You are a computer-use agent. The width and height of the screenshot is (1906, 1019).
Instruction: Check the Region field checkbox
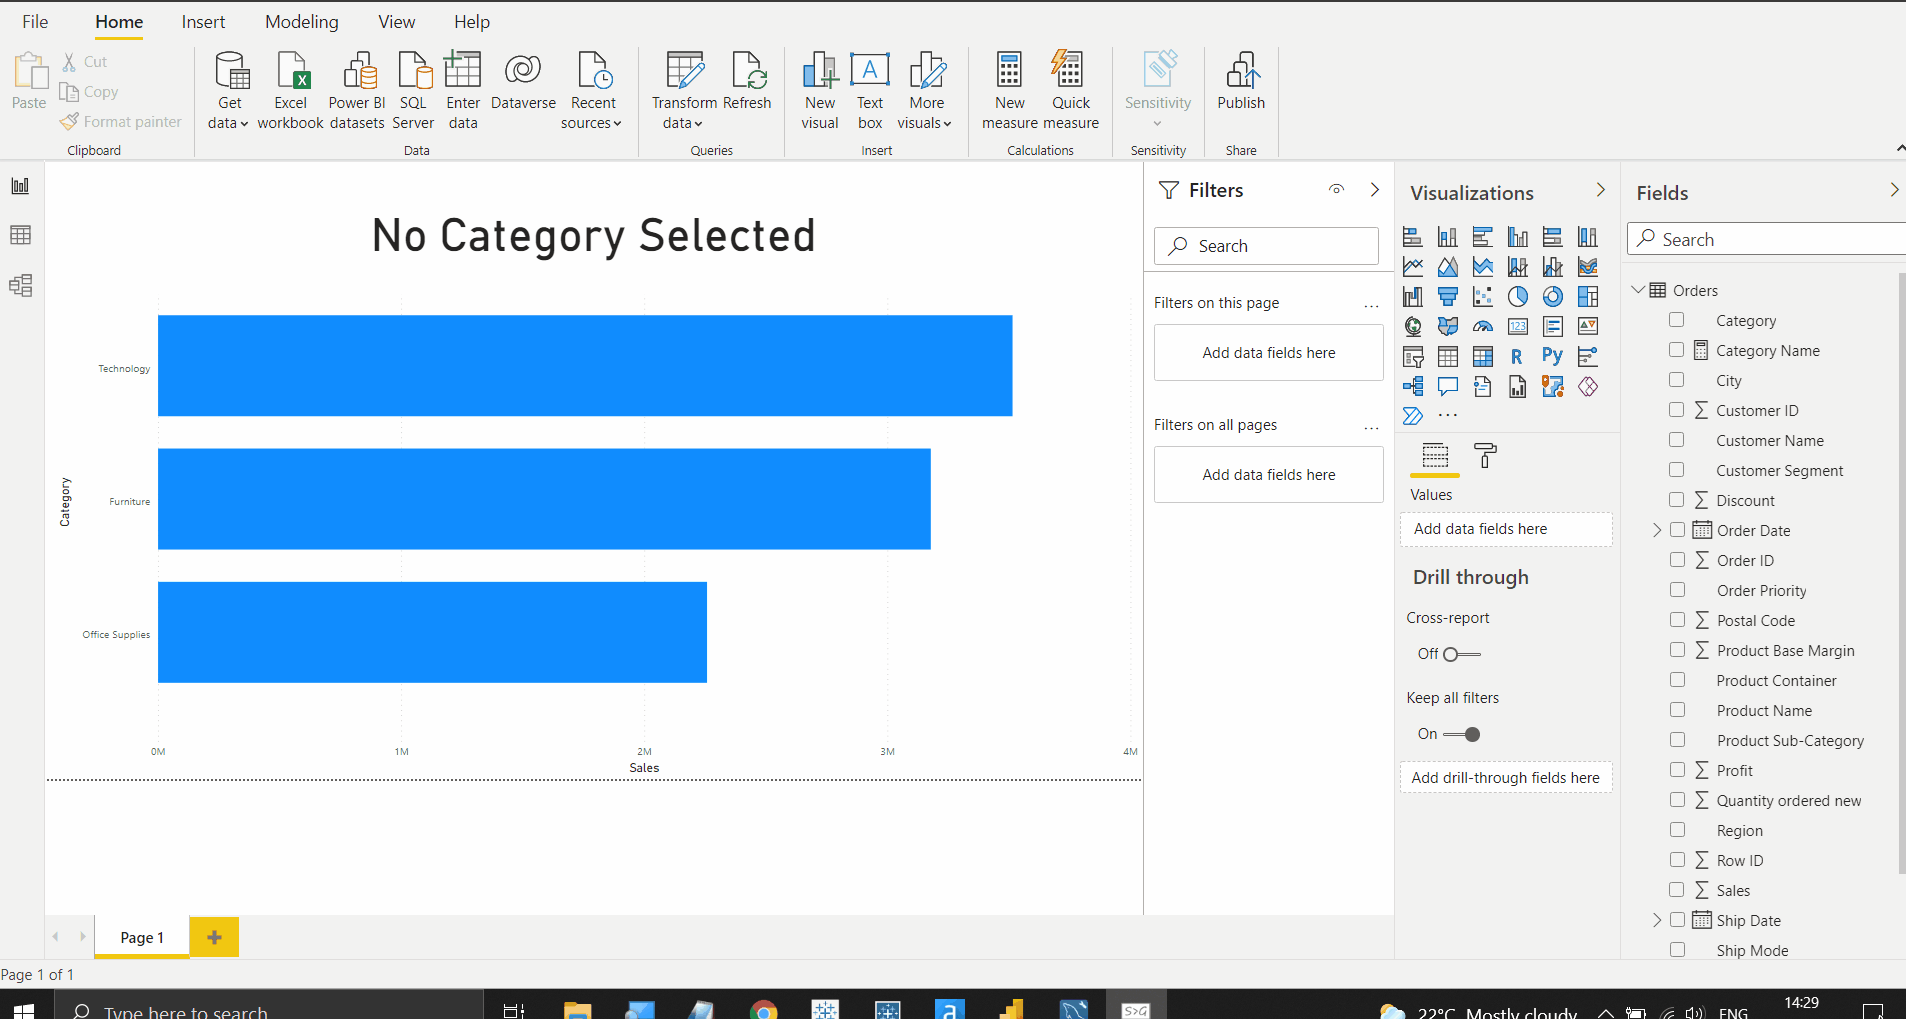click(x=1678, y=830)
